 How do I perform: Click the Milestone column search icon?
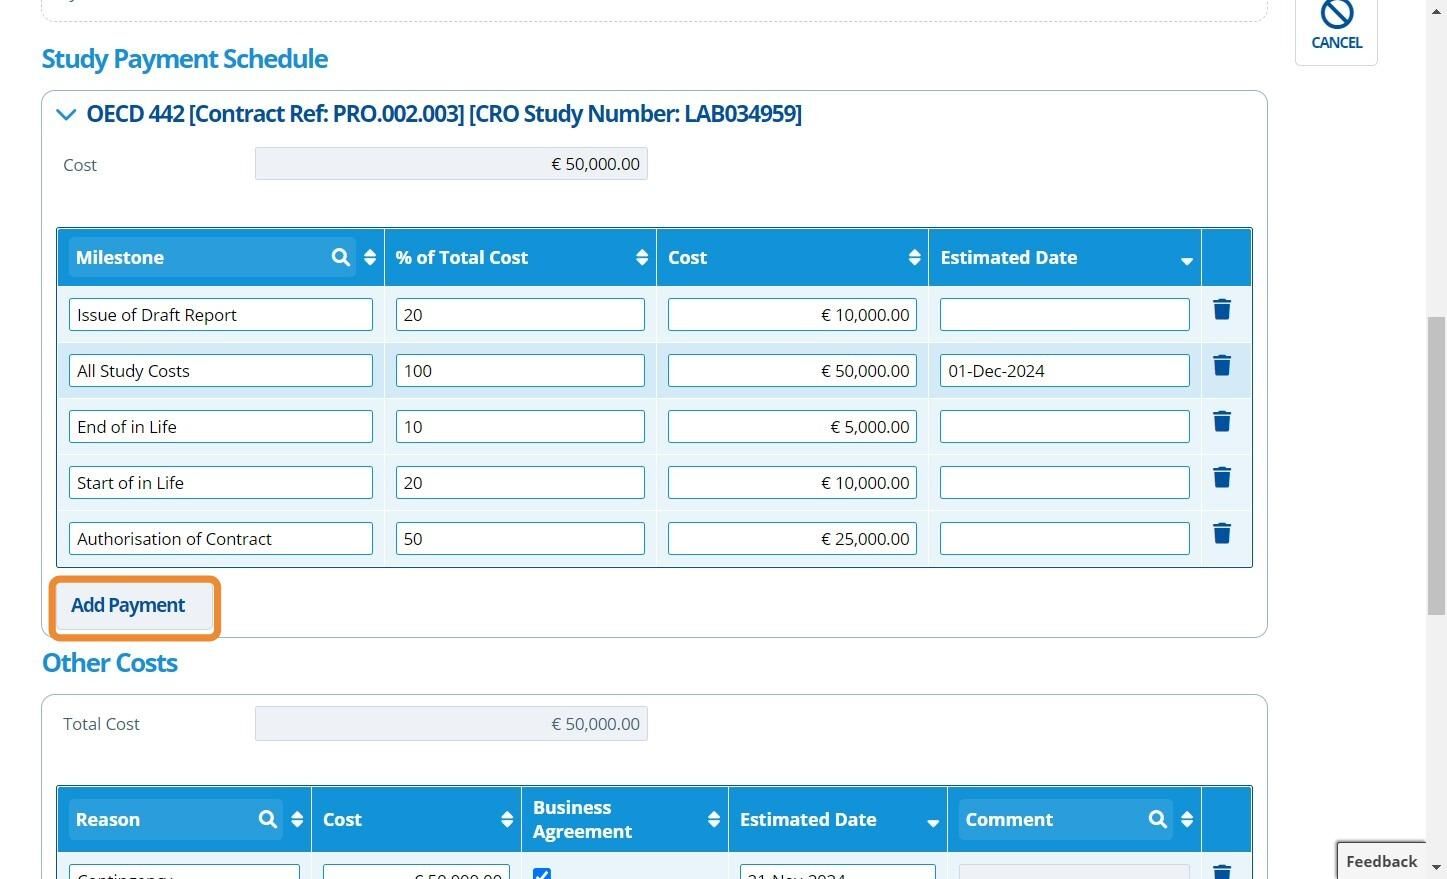pos(341,258)
